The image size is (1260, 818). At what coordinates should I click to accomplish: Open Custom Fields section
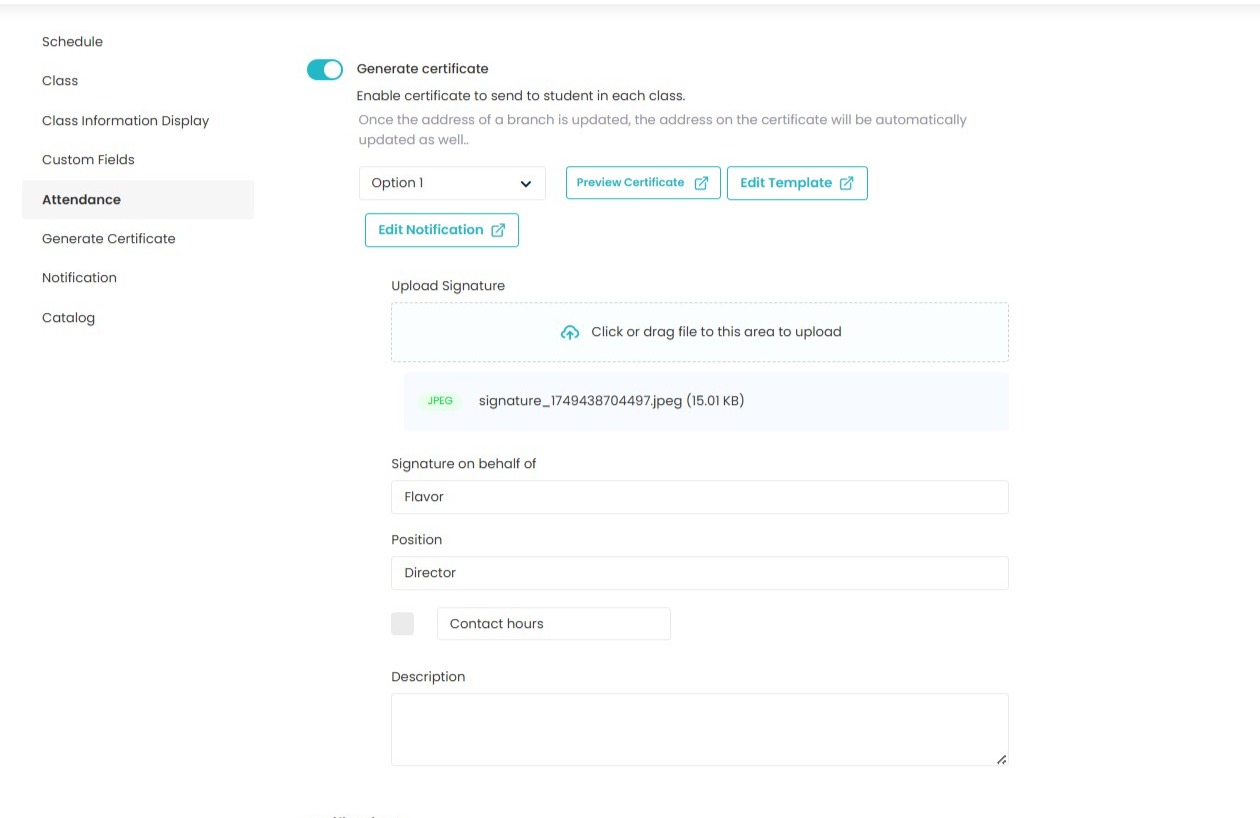click(x=88, y=160)
